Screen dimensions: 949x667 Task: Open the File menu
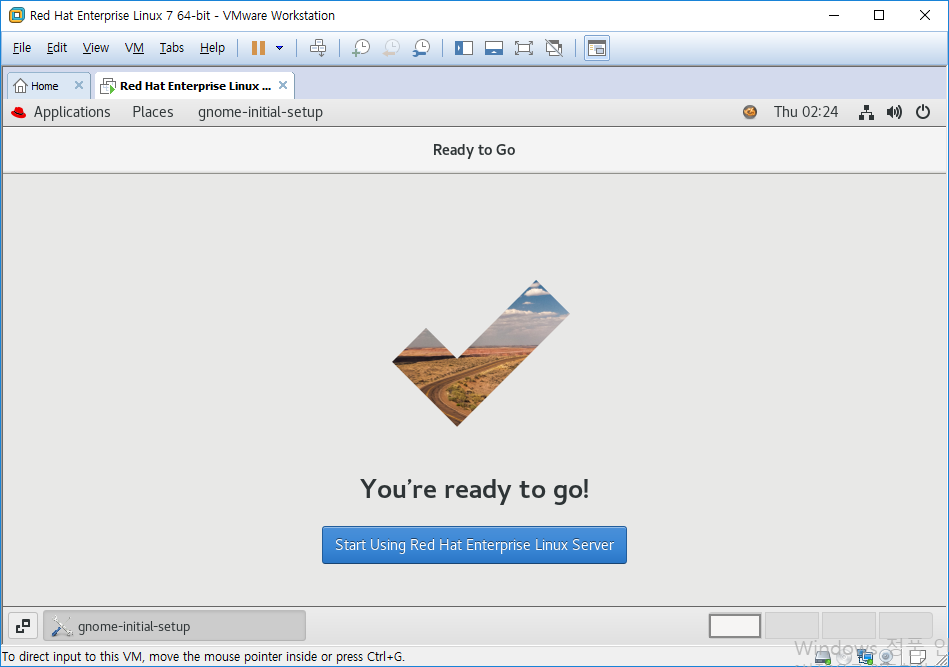click(x=22, y=48)
